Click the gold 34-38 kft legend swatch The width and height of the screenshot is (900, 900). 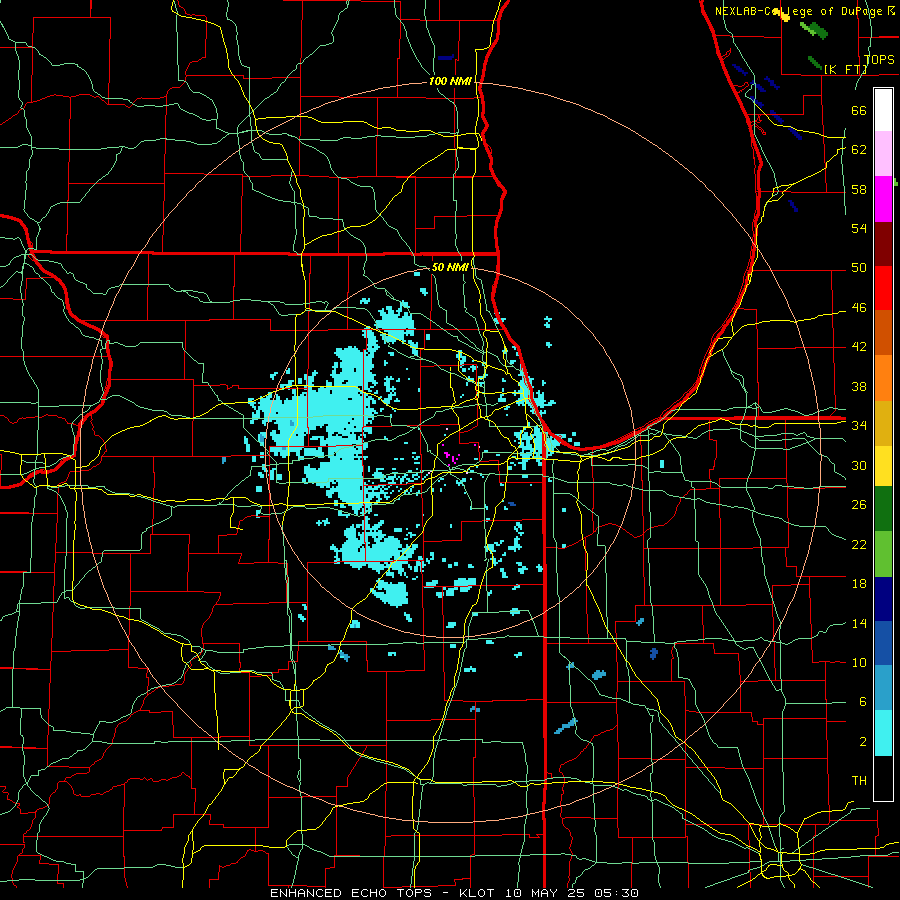(x=883, y=423)
